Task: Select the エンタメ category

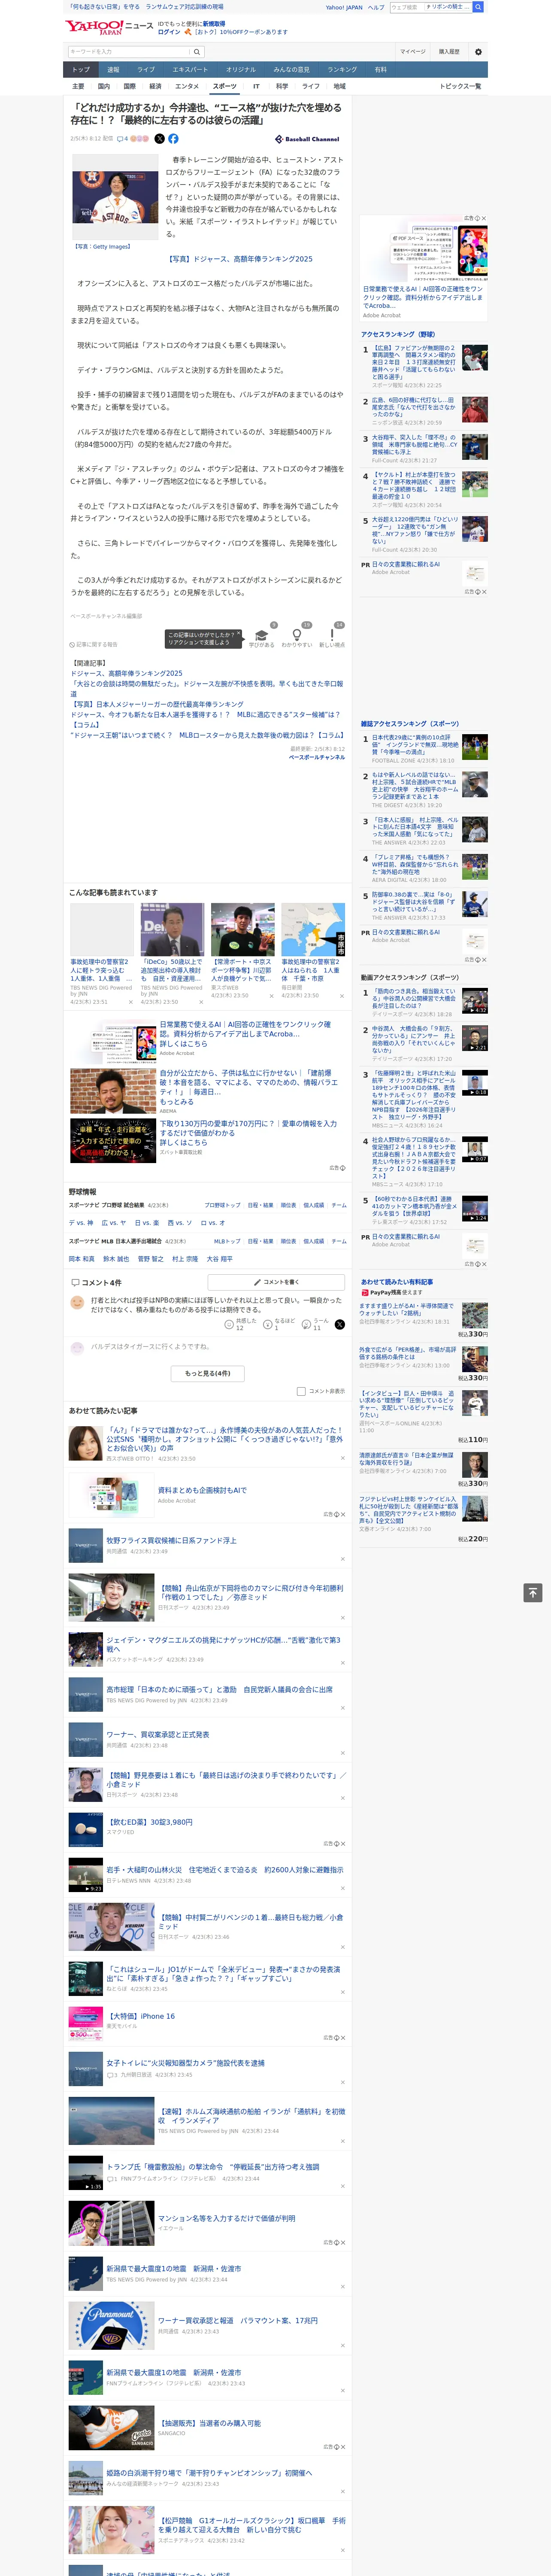Action: (187, 86)
